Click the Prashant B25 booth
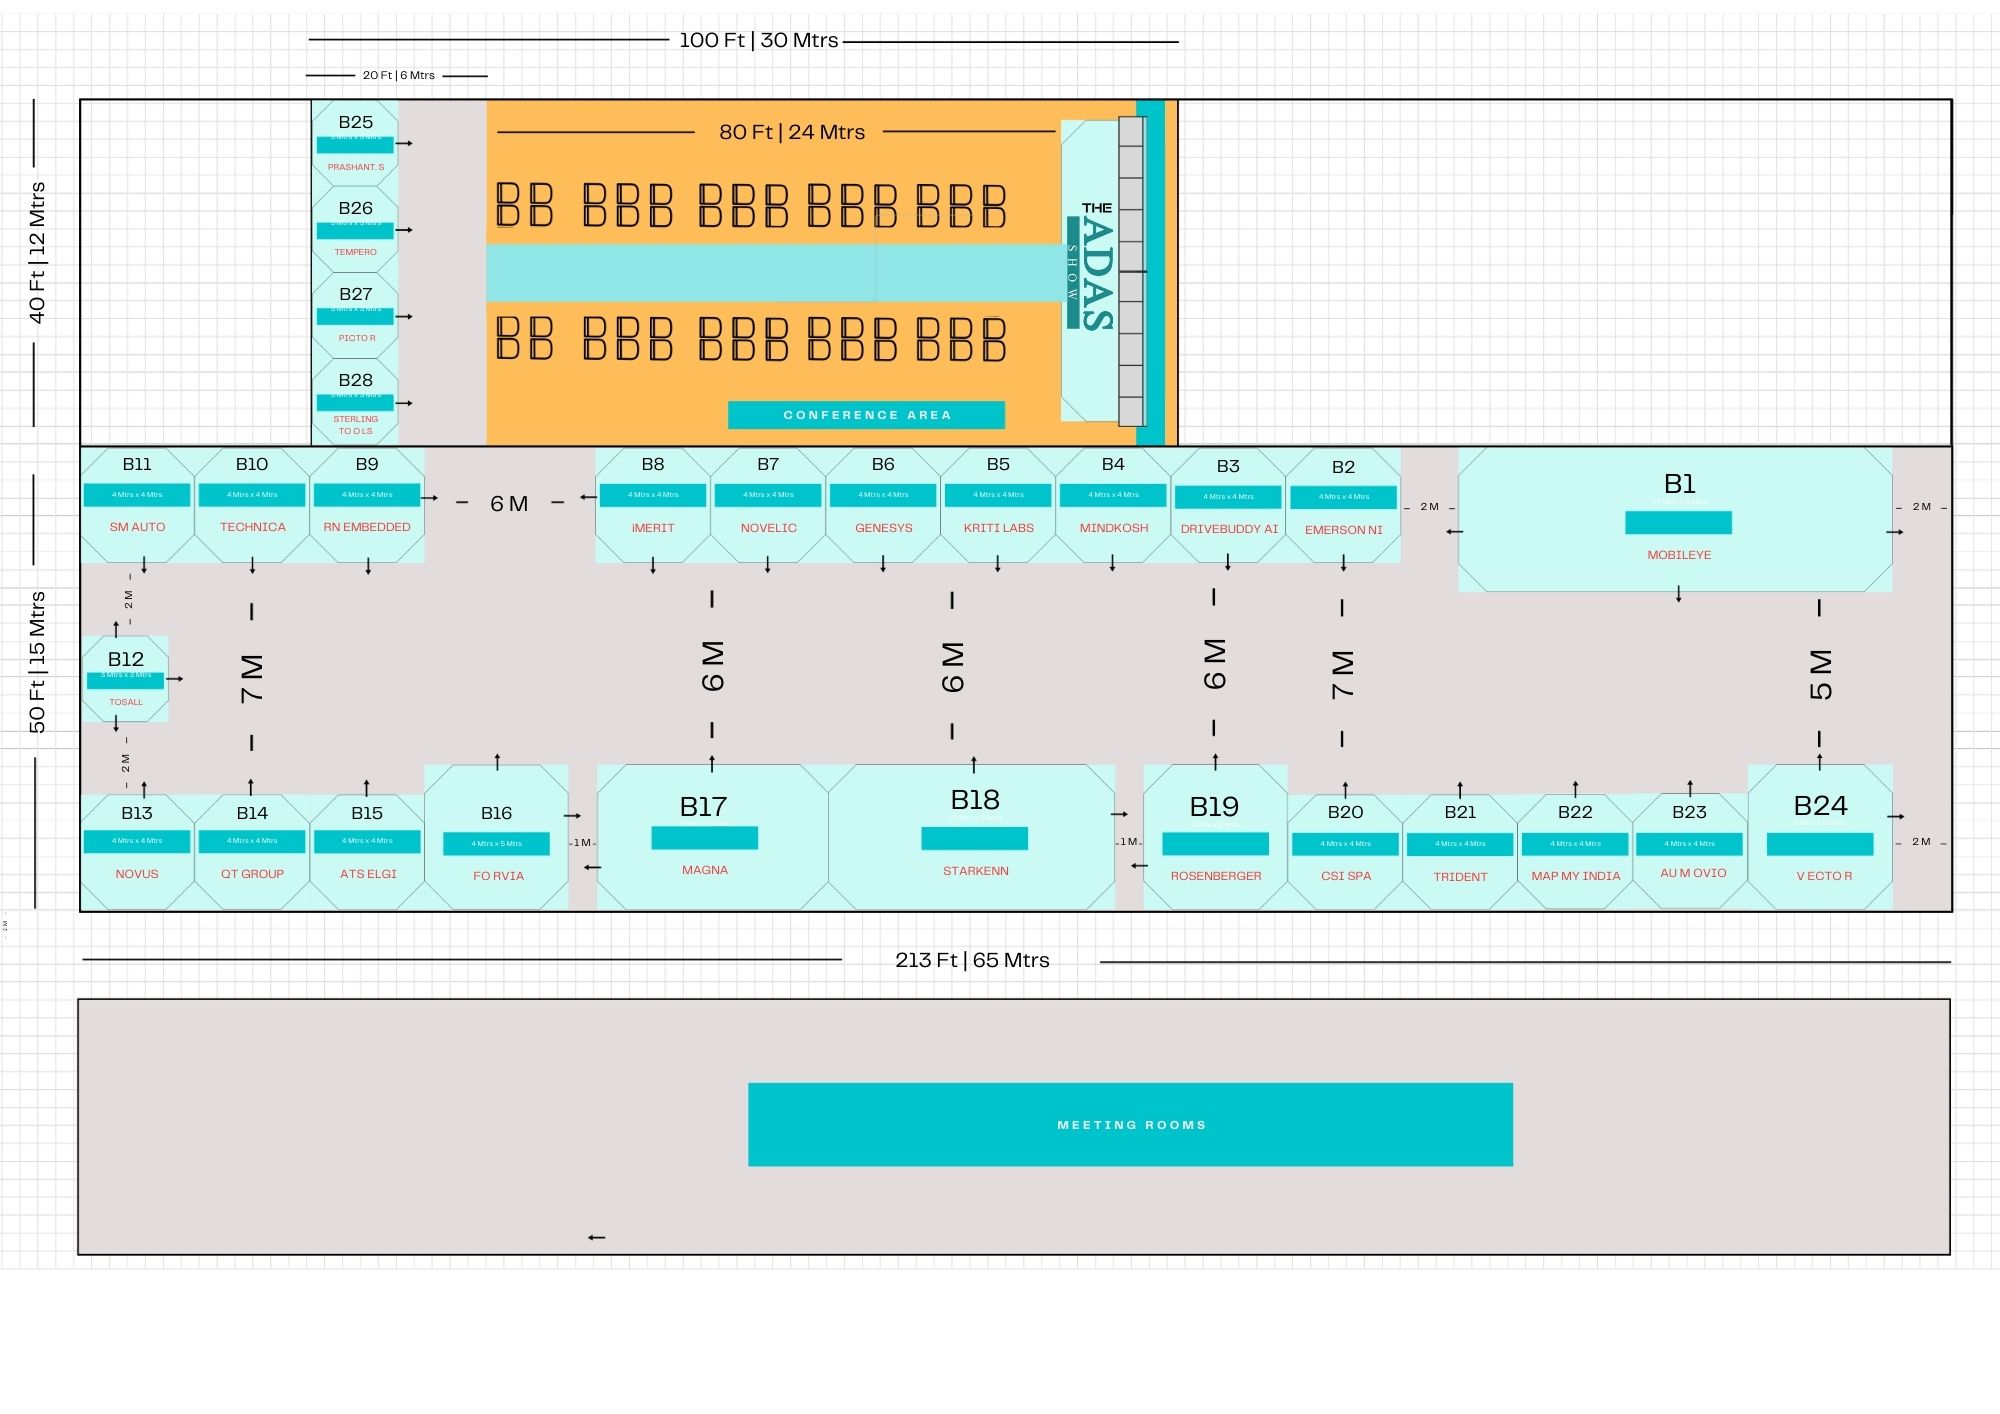Image resolution: width=2000 pixels, height=1414 pixels. [x=355, y=143]
